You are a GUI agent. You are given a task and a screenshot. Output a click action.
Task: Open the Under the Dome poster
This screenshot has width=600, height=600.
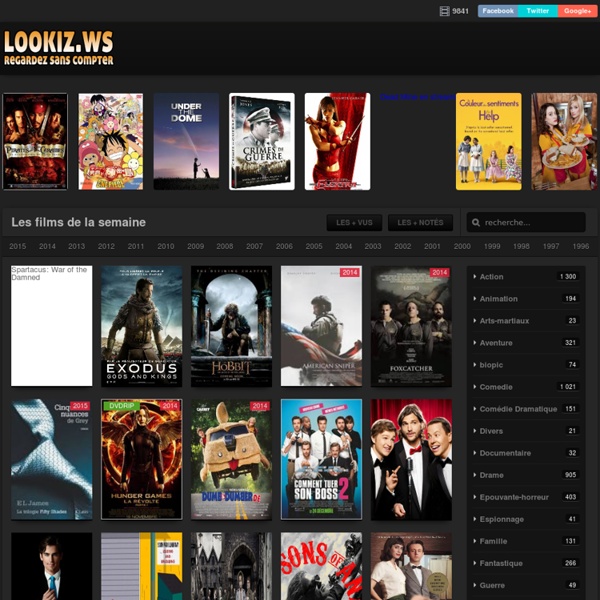[x=186, y=142]
